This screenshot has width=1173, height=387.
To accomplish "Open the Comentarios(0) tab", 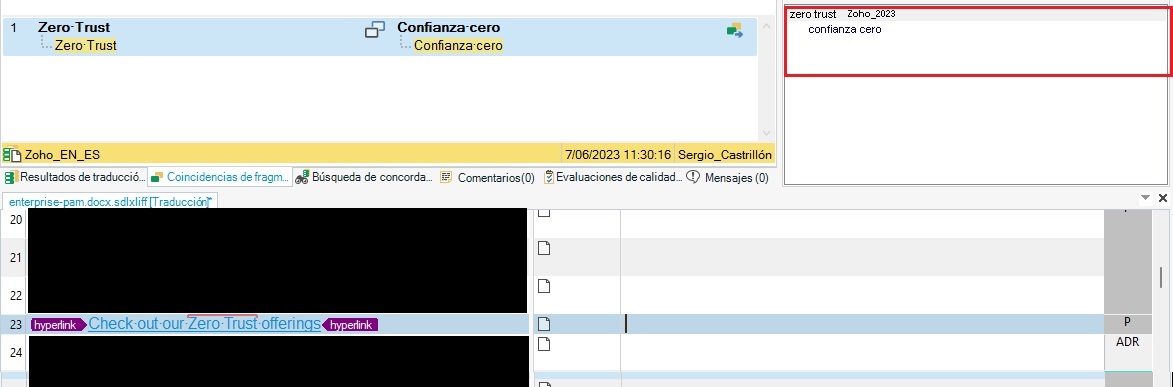I will [x=488, y=177].
